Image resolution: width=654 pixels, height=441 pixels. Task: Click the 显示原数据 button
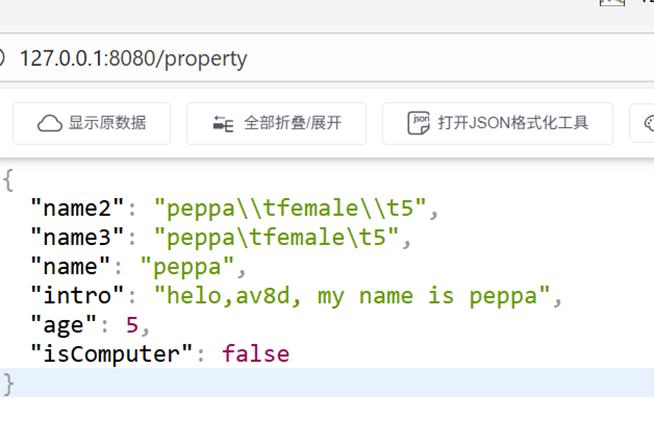click(91, 123)
